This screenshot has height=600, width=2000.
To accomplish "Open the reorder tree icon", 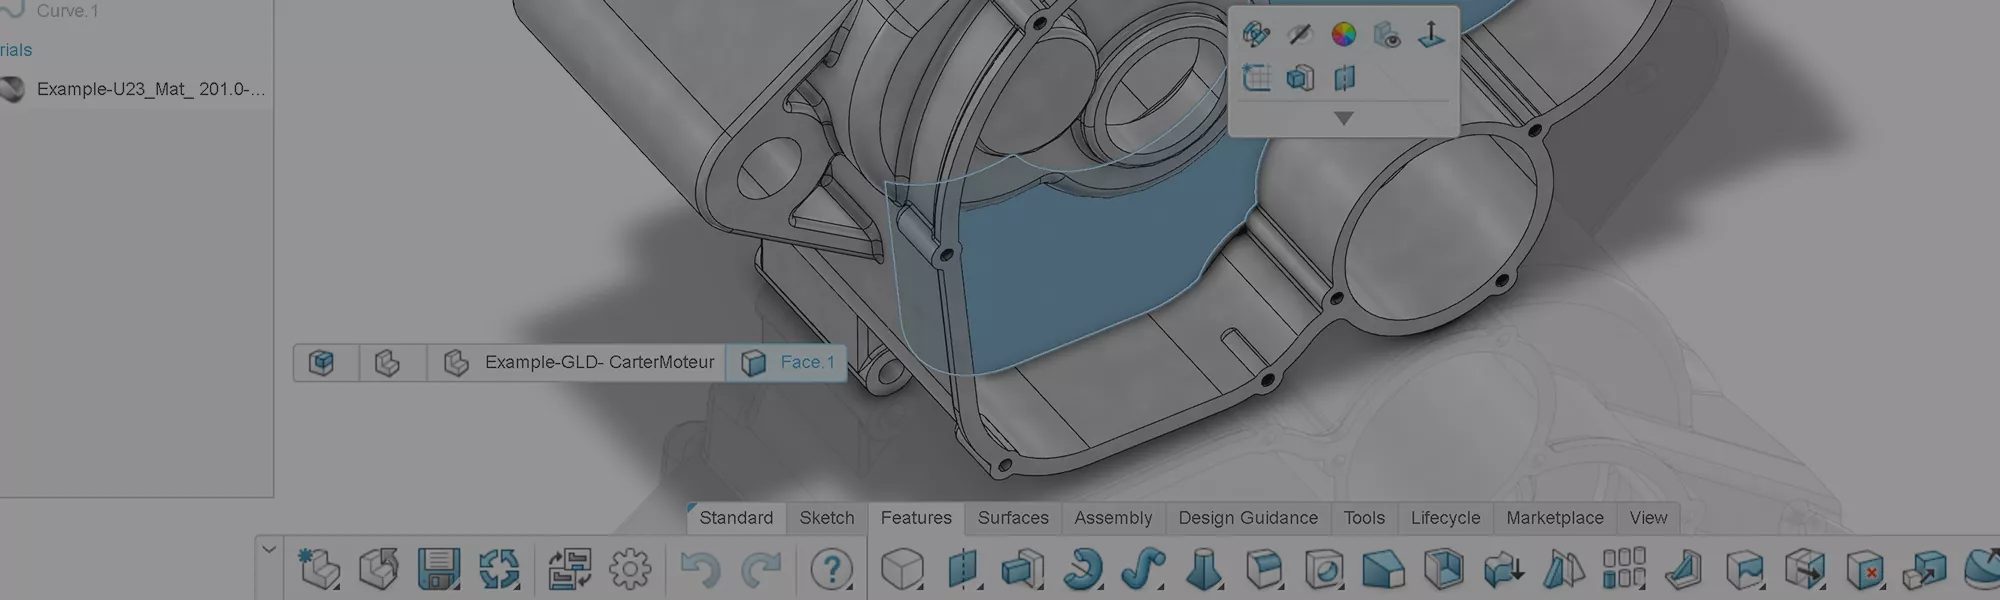I will (x=570, y=568).
